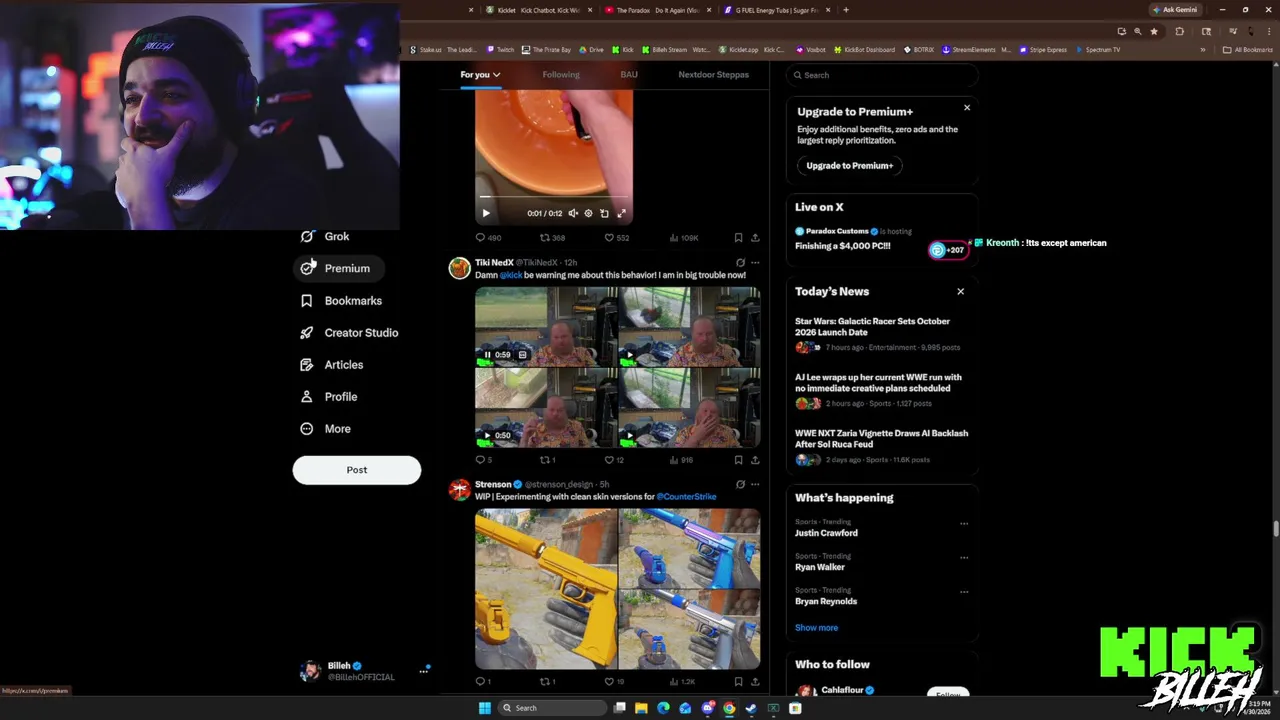Image resolution: width=1280 pixels, height=720 pixels.
Task: Switch to the Following tab
Action: [561, 75]
